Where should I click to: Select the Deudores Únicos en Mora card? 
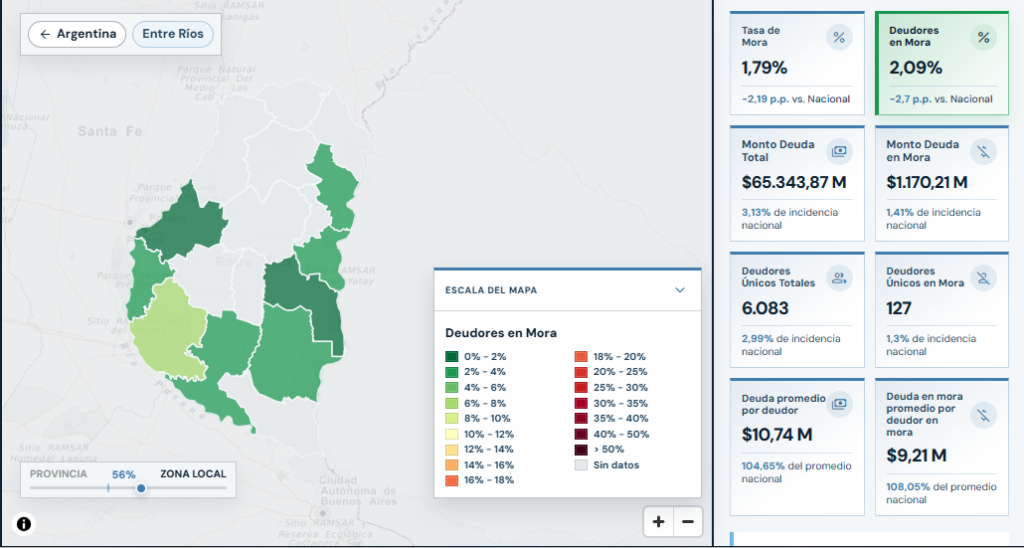point(942,310)
